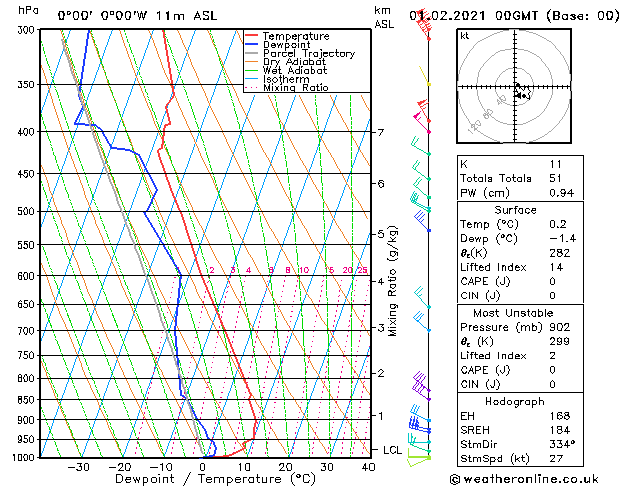
Task: Click the Most Unstable theta-e value "299"
Action: pyautogui.click(x=560, y=341)
